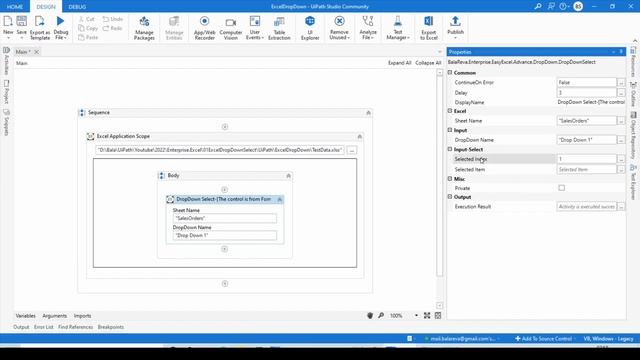Collapse the Output property group
The width and height of the screenshot is (640, 360).
click(x=450, y=196)
